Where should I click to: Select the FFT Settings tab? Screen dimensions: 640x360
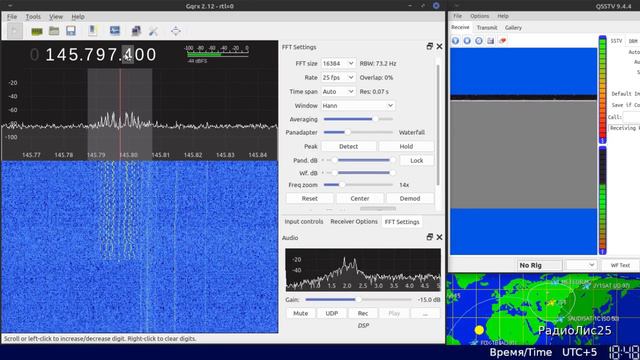[402, 222]
